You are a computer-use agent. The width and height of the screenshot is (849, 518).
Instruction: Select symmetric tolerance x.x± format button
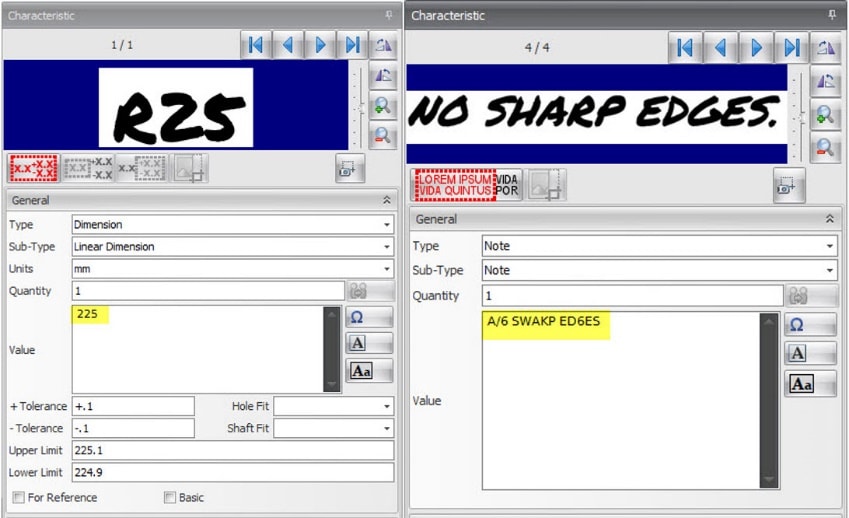coord(34,168)
